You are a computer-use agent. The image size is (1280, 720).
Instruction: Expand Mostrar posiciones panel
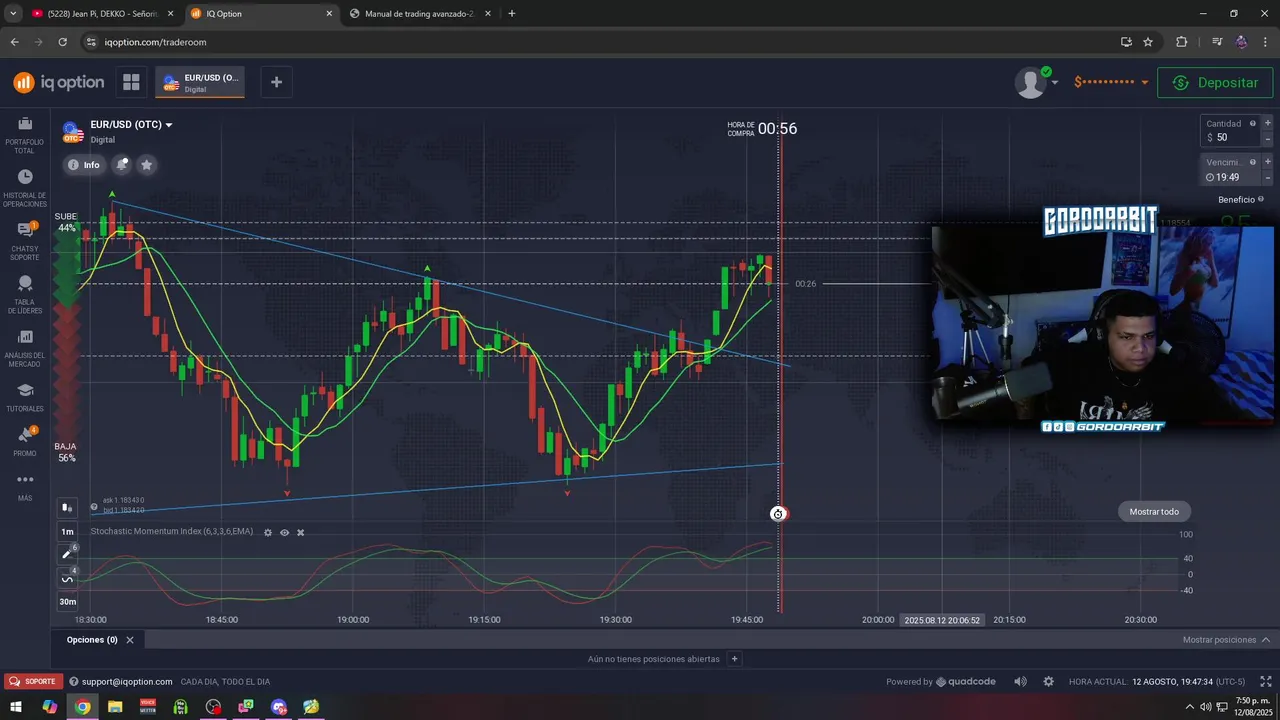pyautogui.click(x=1226, y=640)
